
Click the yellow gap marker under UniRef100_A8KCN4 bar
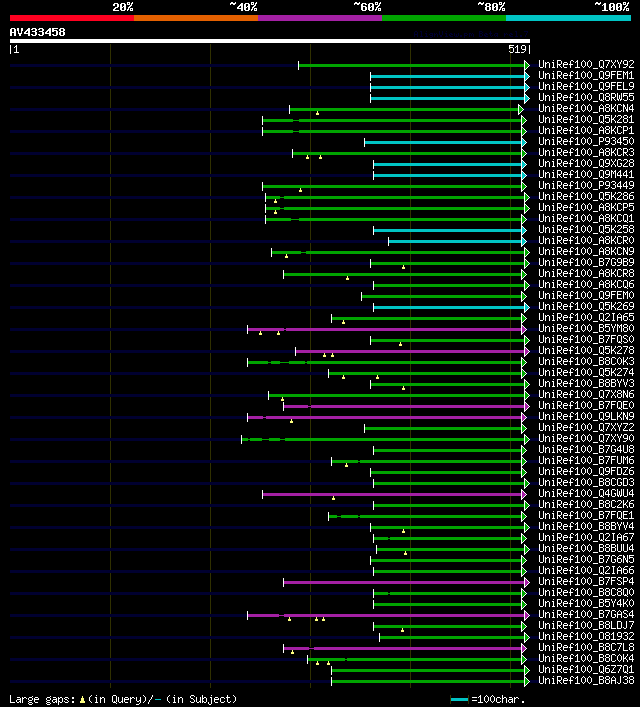point(318,113)
